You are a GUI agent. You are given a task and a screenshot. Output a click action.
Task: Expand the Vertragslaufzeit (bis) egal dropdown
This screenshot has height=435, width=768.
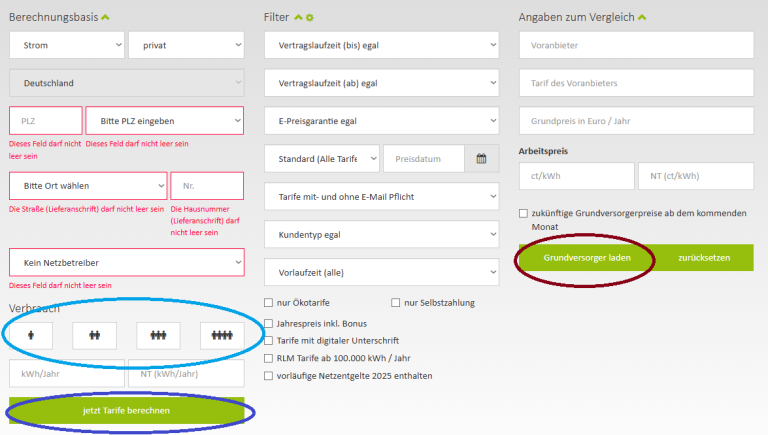(x=381, y=45)
